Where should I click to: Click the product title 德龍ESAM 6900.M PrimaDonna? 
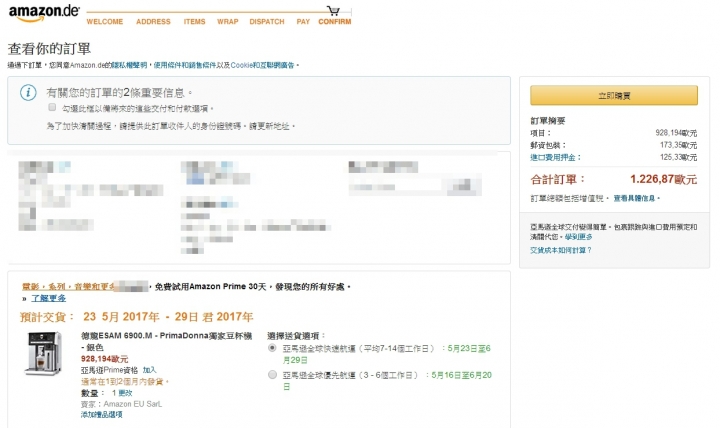(x=166, y=341)
